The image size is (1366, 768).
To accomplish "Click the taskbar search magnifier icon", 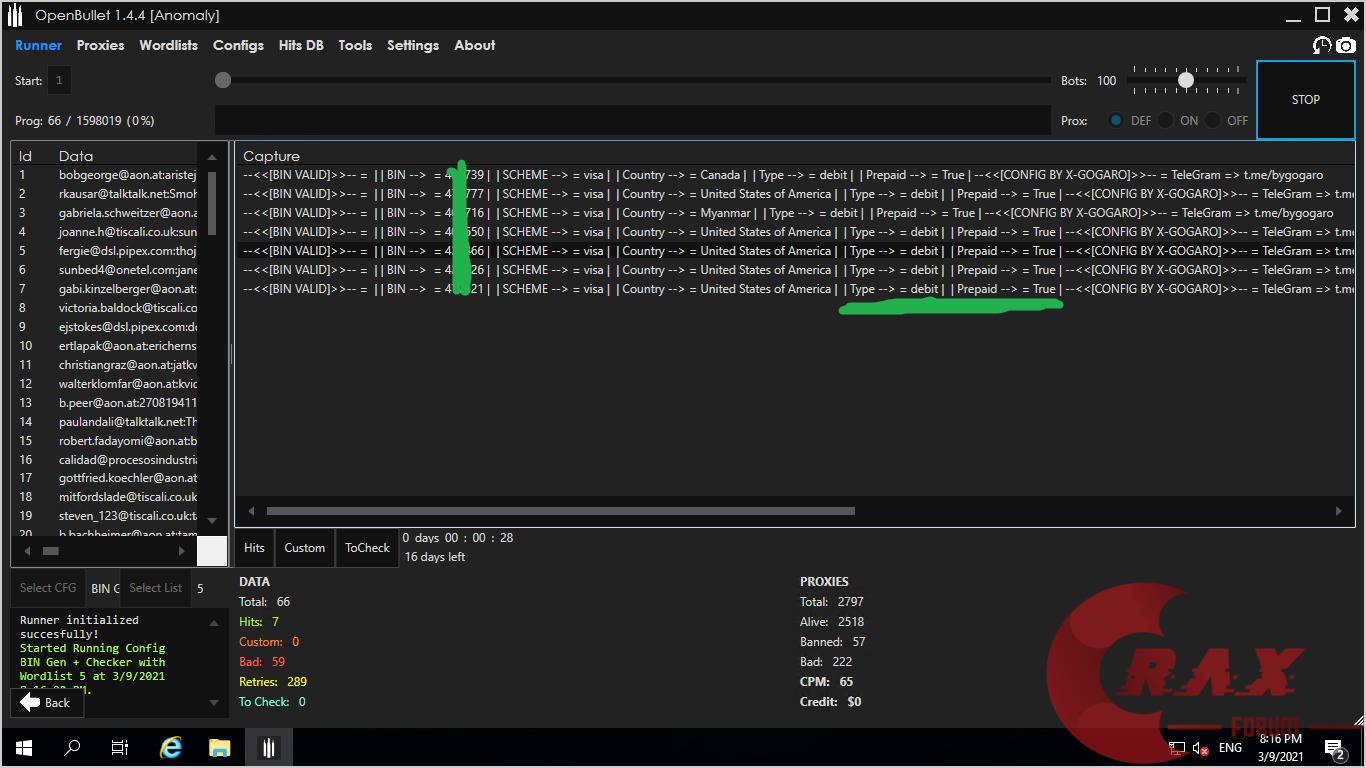I will [x=72, y=748].
